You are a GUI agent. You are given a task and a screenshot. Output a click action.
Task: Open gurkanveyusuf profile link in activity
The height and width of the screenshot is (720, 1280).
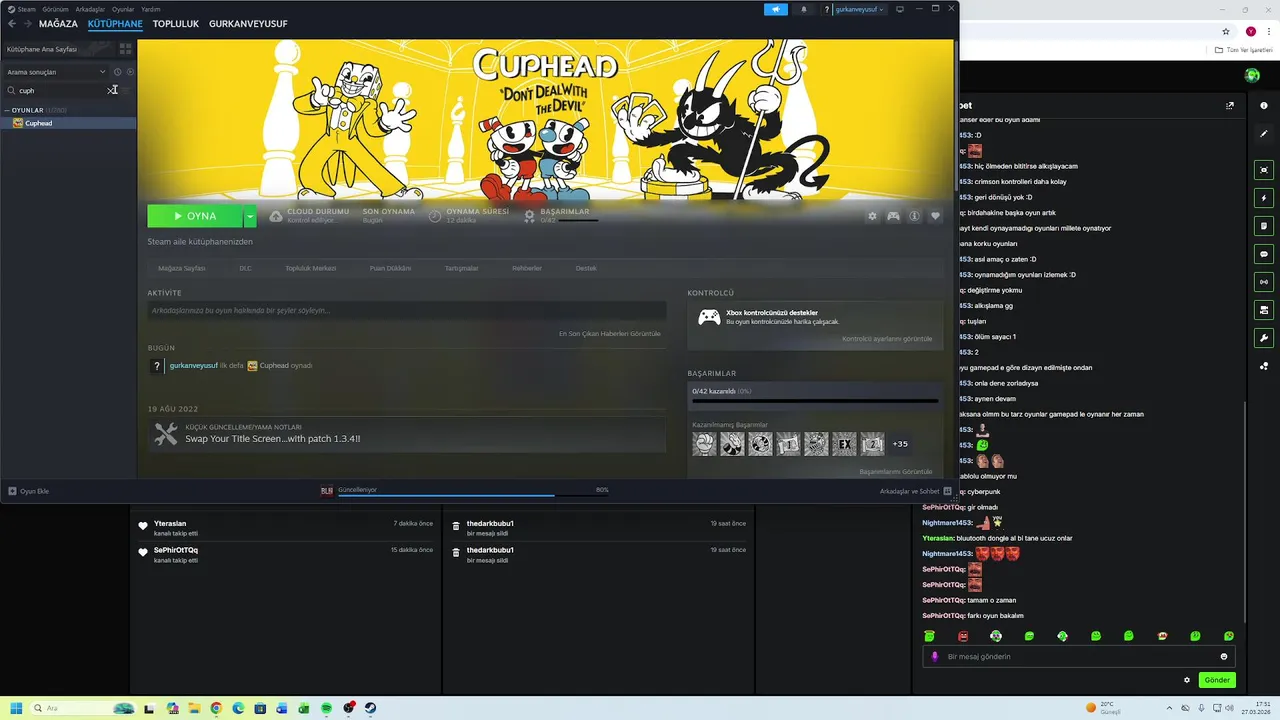[x=193, y=366]
